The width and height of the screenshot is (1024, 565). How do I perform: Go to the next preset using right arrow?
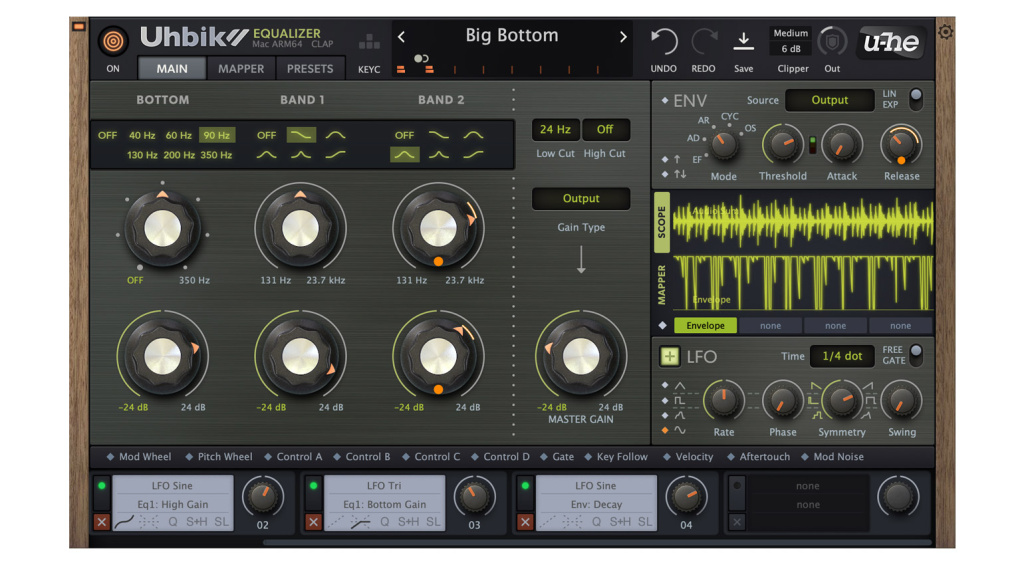pos(623,37)
